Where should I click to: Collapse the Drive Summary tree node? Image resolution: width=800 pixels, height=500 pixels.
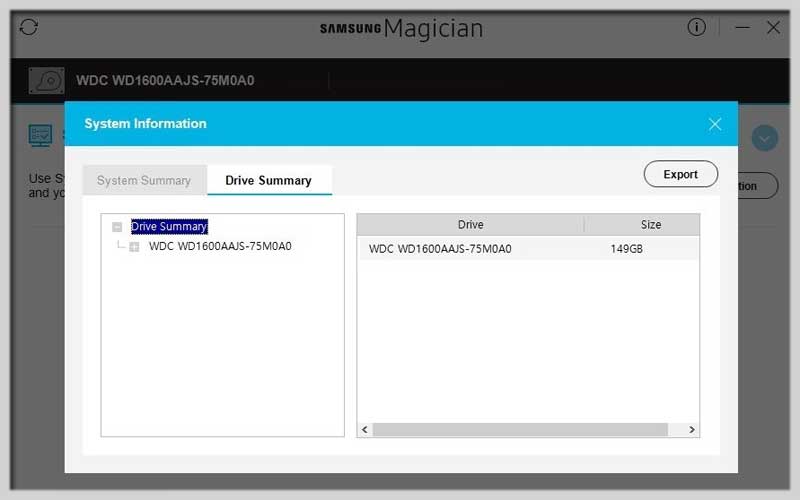pyautogui.click(x=117, y=227)
